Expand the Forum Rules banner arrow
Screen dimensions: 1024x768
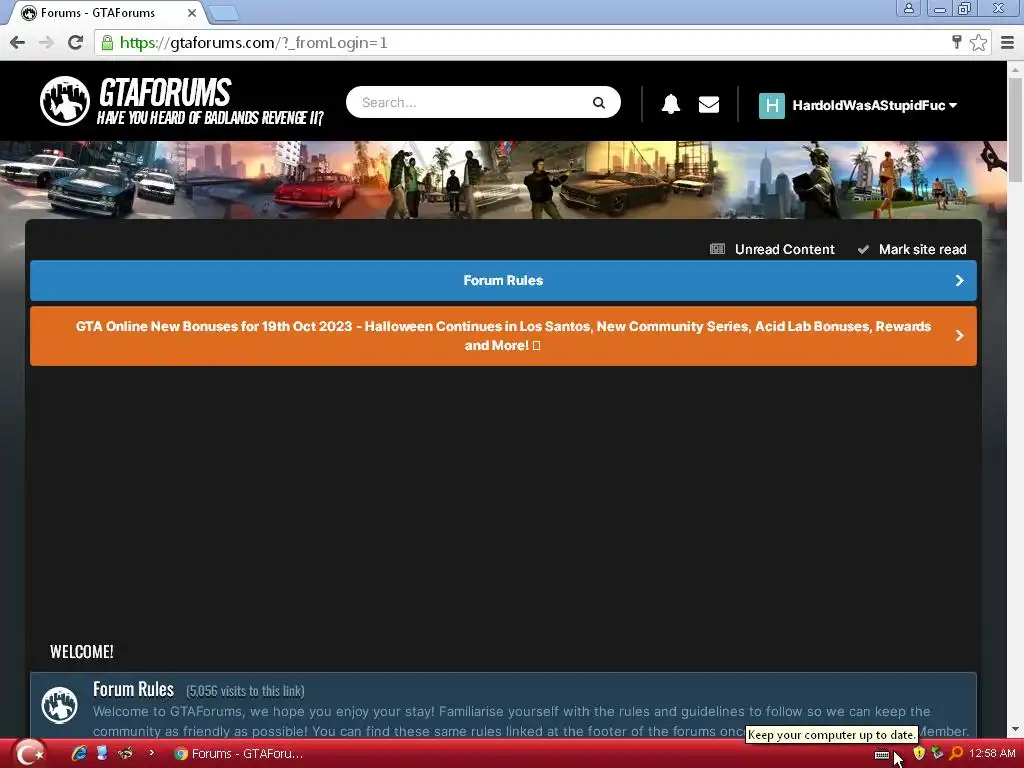tap(959, 280)
